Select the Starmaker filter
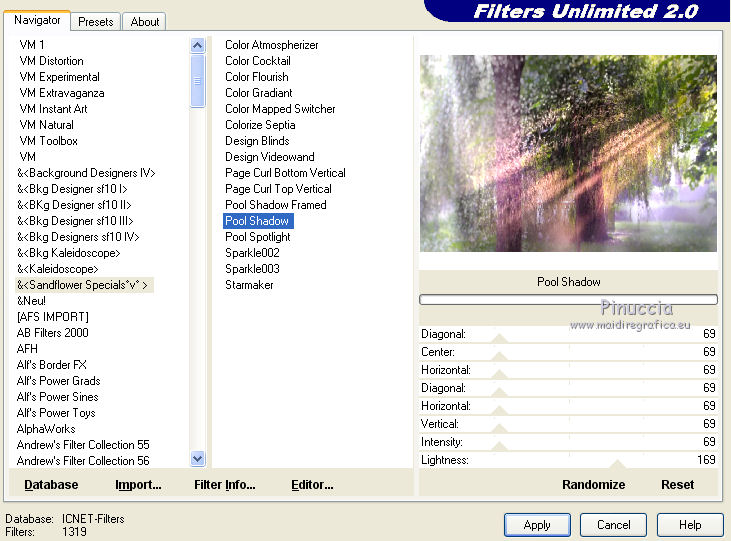731x541 pixels. 249,285
